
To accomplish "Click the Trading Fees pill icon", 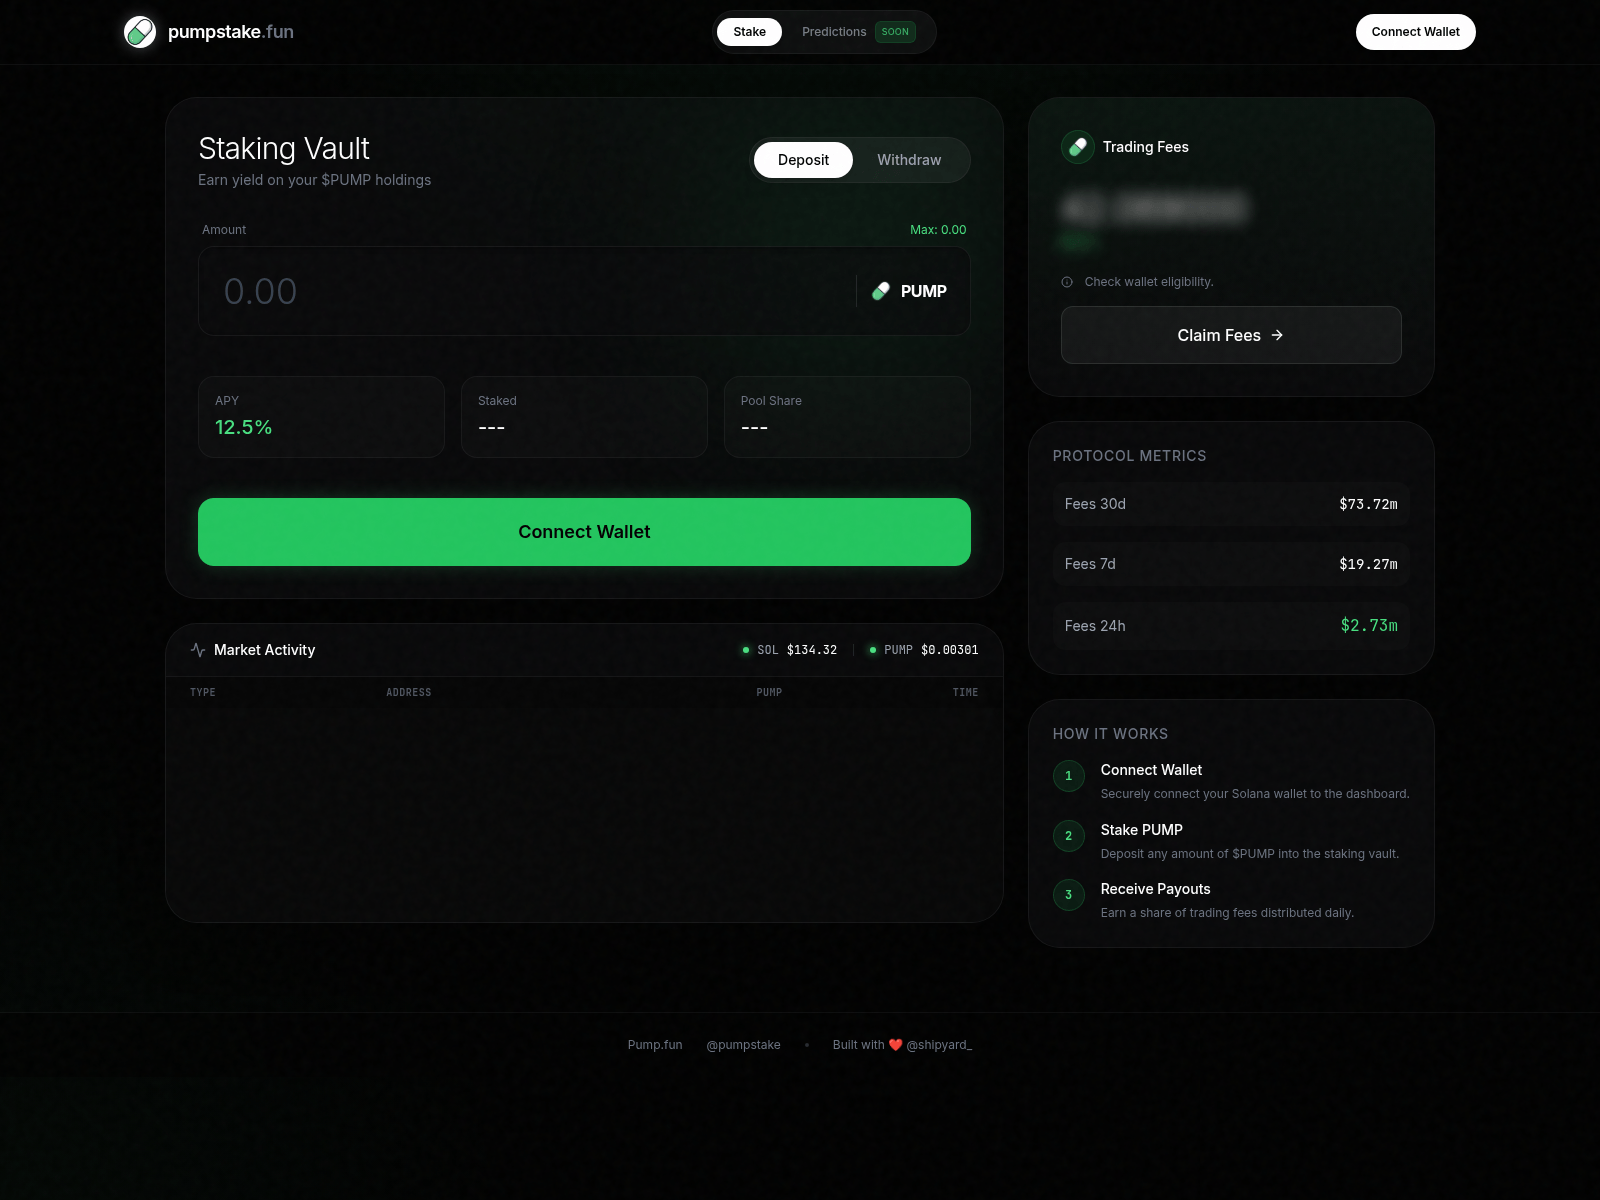I will click(x=1077, y=147).
